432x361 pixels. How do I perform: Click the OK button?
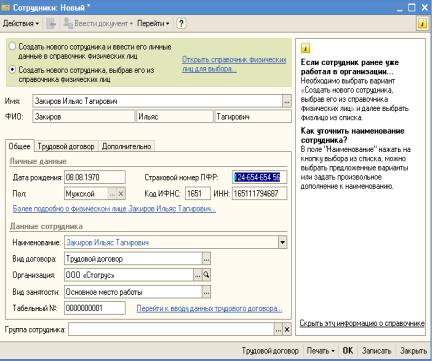(348, 351)
